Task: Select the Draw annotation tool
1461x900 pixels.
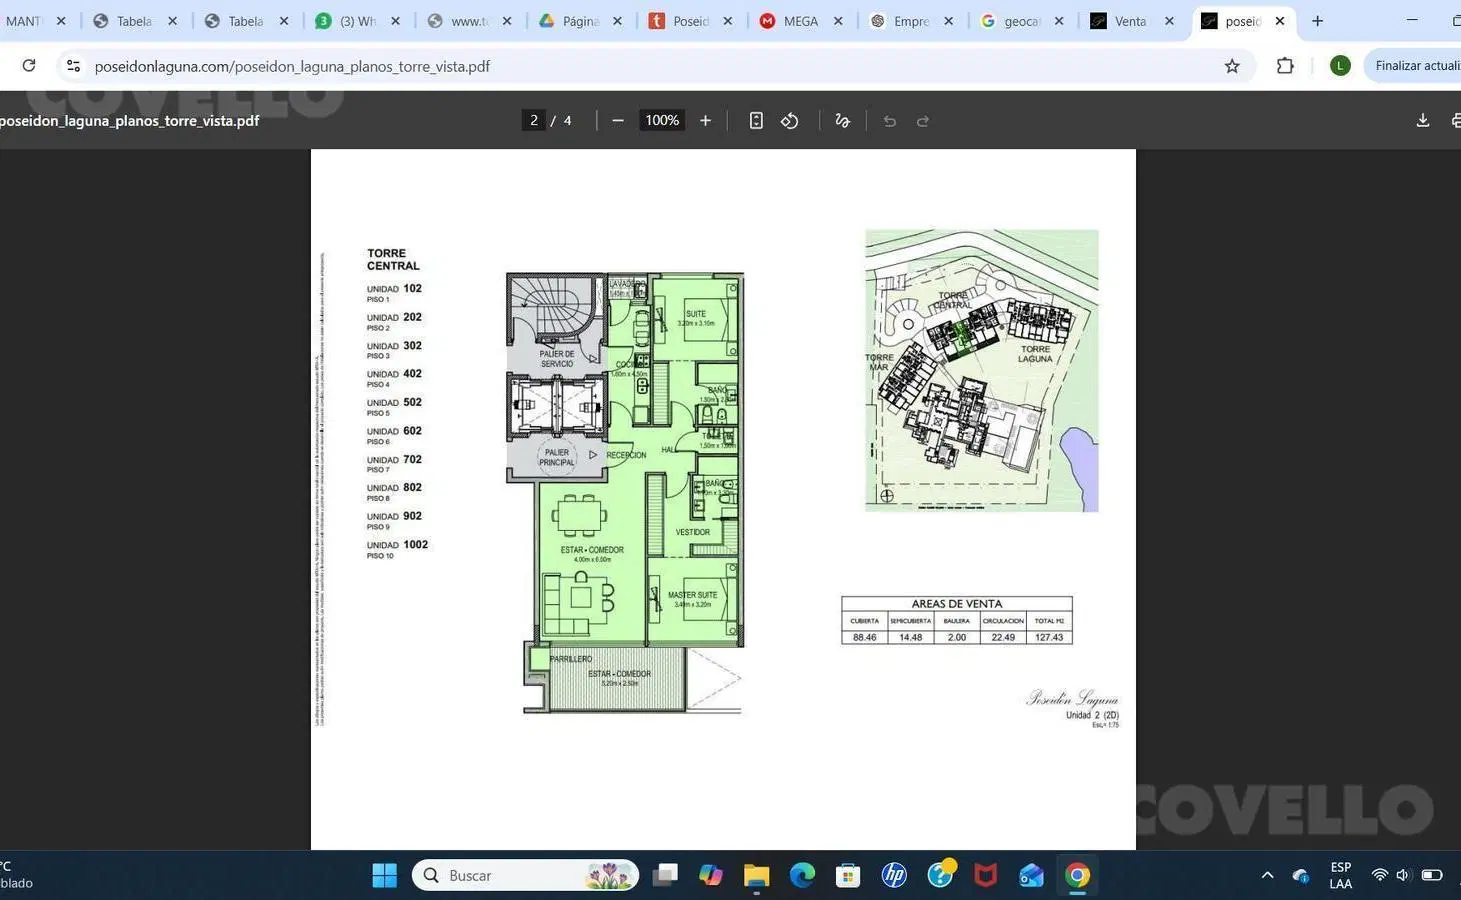Action: 842,120
